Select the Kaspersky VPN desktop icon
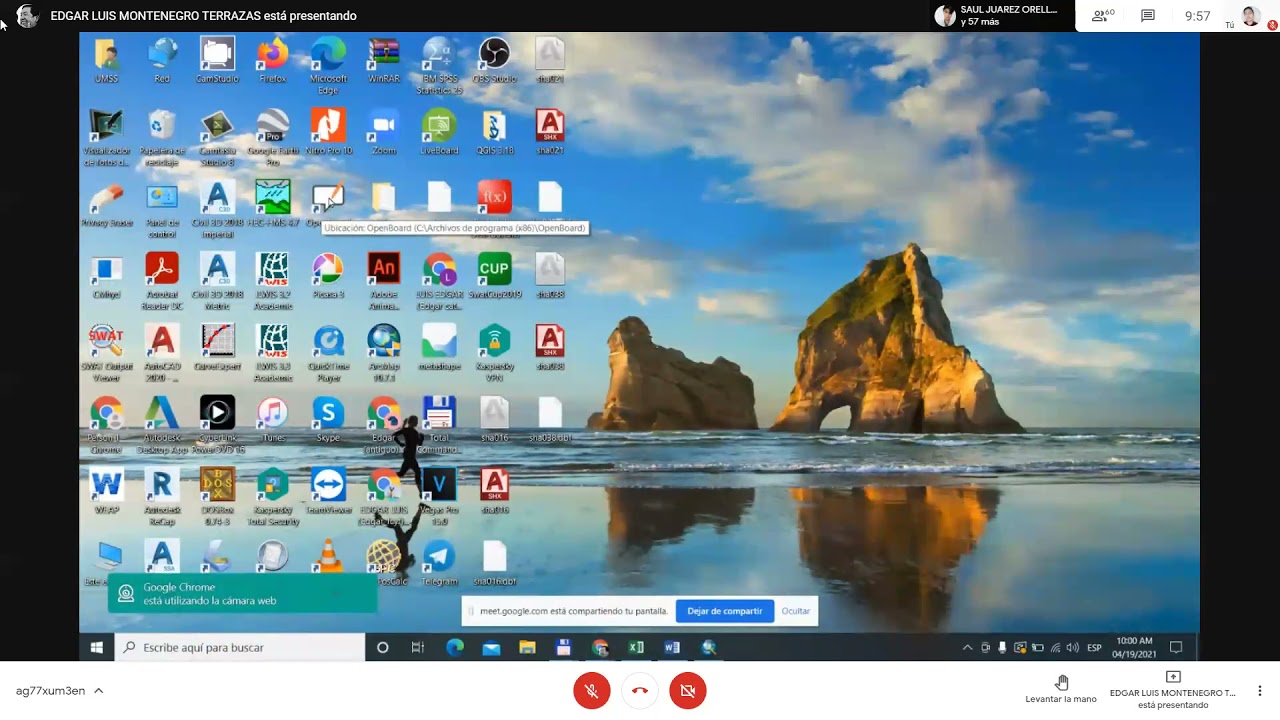The height and width of the screenshot is (720, 1280). point(494,353)
